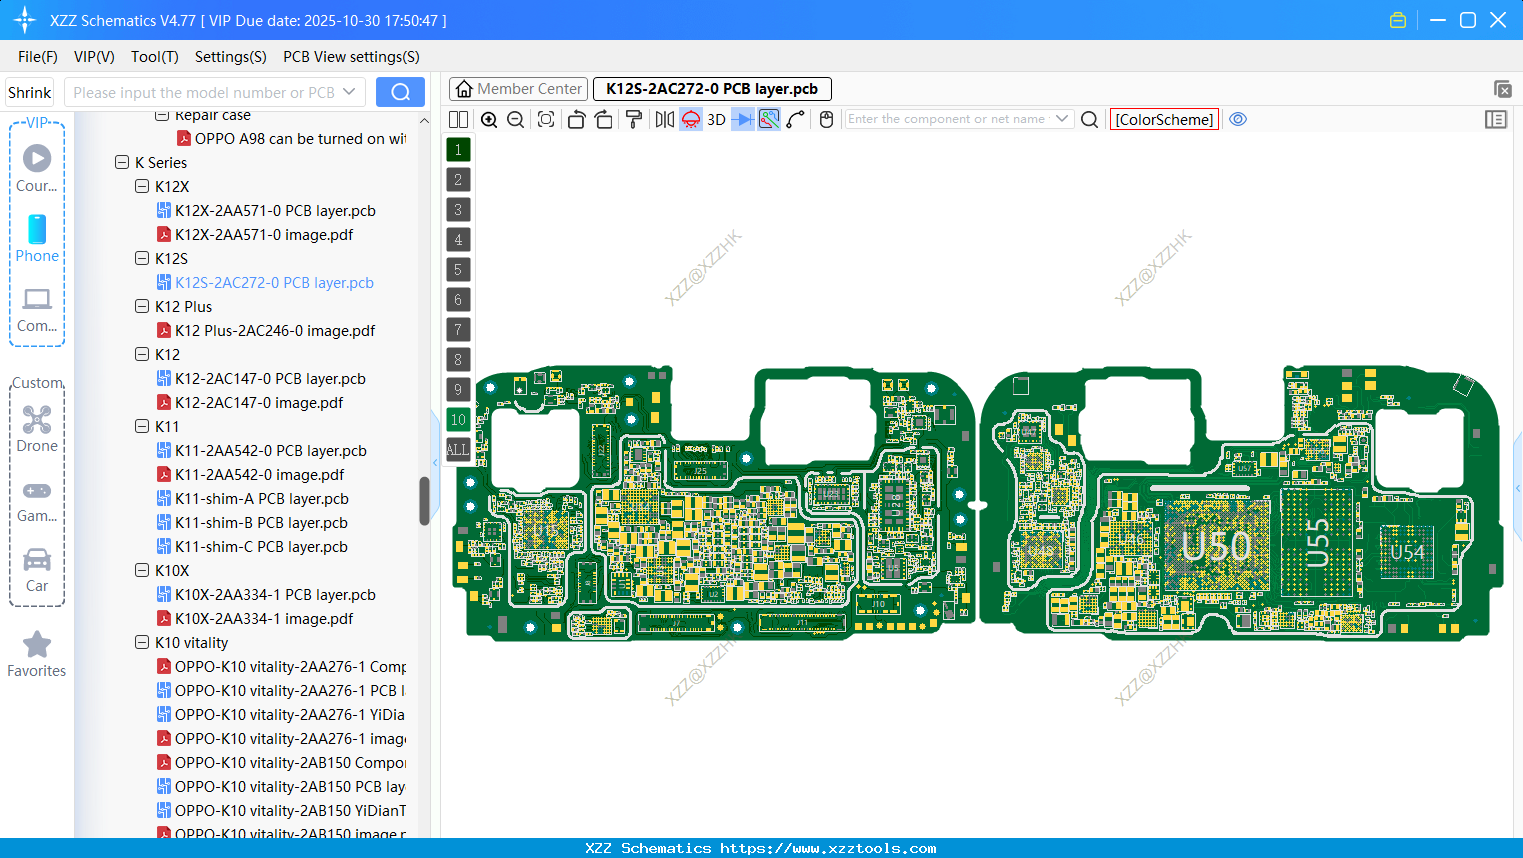Activate the Zoom In tool
1523x858 pixels.
point(489,119)
